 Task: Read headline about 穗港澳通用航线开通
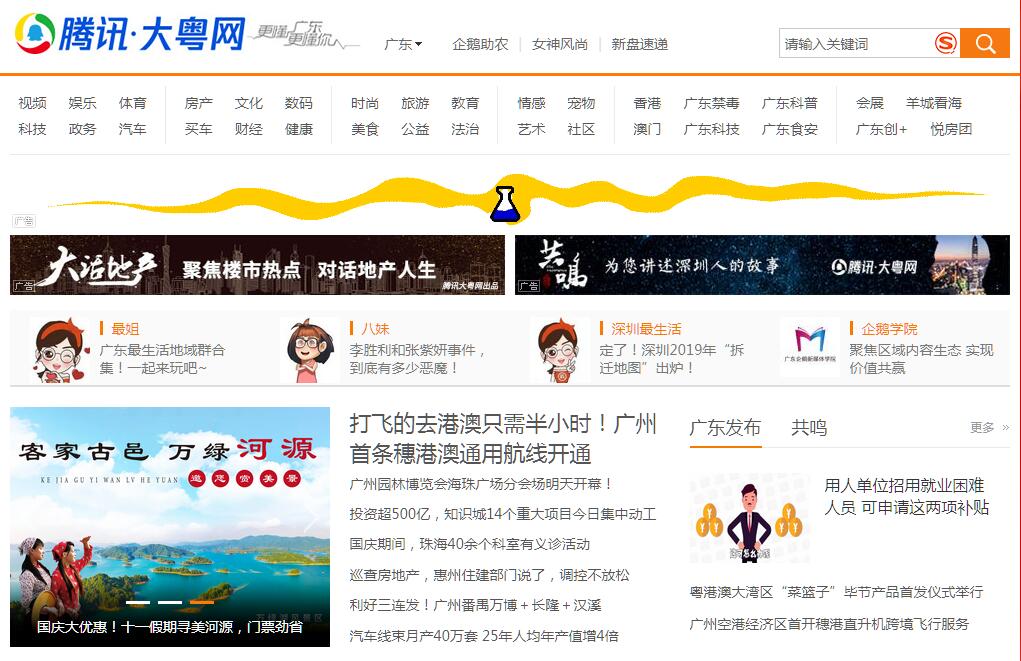[x=503, y=438]
